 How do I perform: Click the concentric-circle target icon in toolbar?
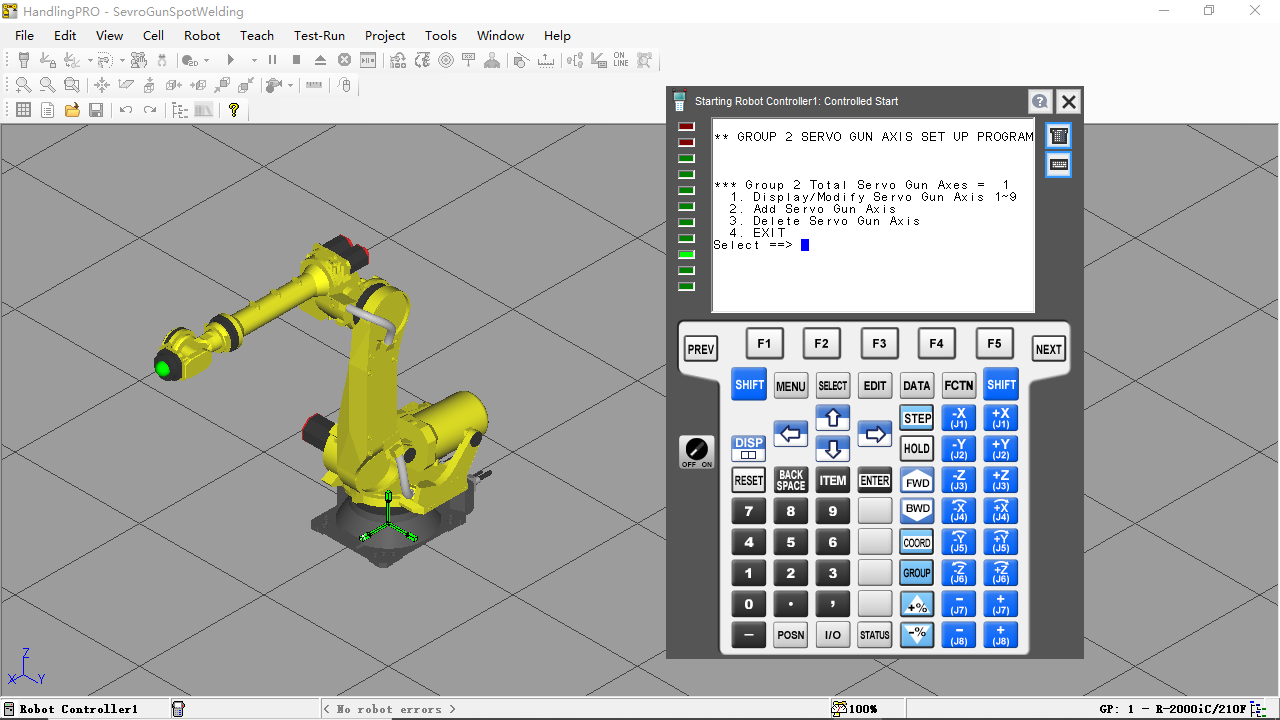click(446, 60)
